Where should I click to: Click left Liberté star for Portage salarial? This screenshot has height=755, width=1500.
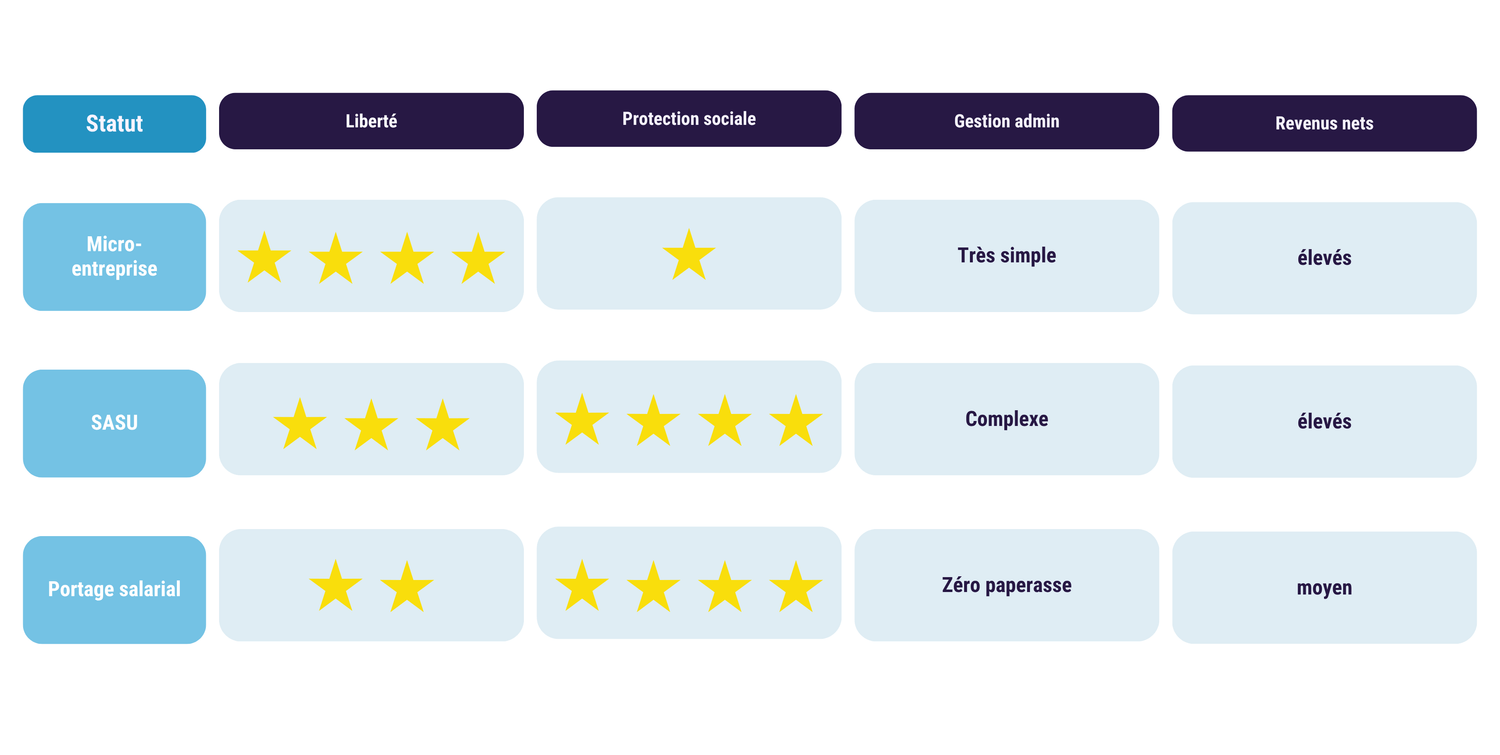pyautogui.click(x=335, y=587)
